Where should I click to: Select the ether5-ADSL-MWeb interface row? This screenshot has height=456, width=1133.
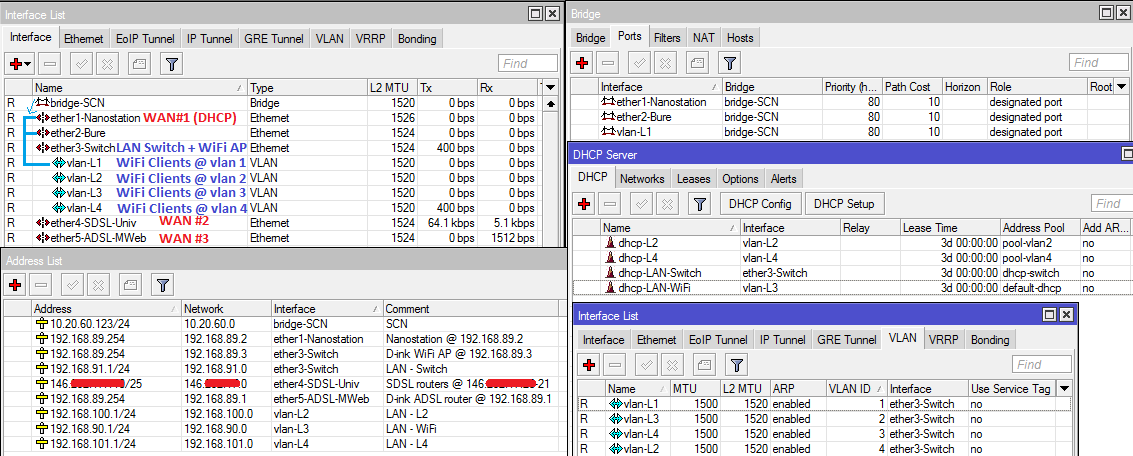tap(271, 238)
